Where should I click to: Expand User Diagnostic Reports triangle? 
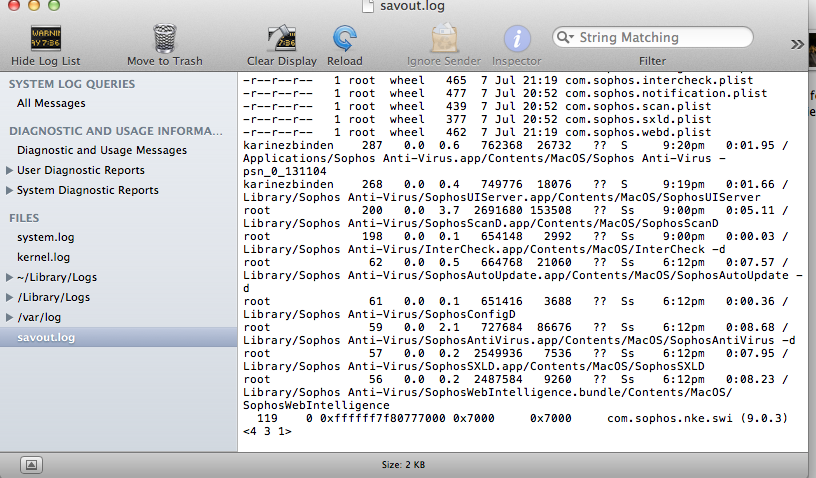[9, 170]
